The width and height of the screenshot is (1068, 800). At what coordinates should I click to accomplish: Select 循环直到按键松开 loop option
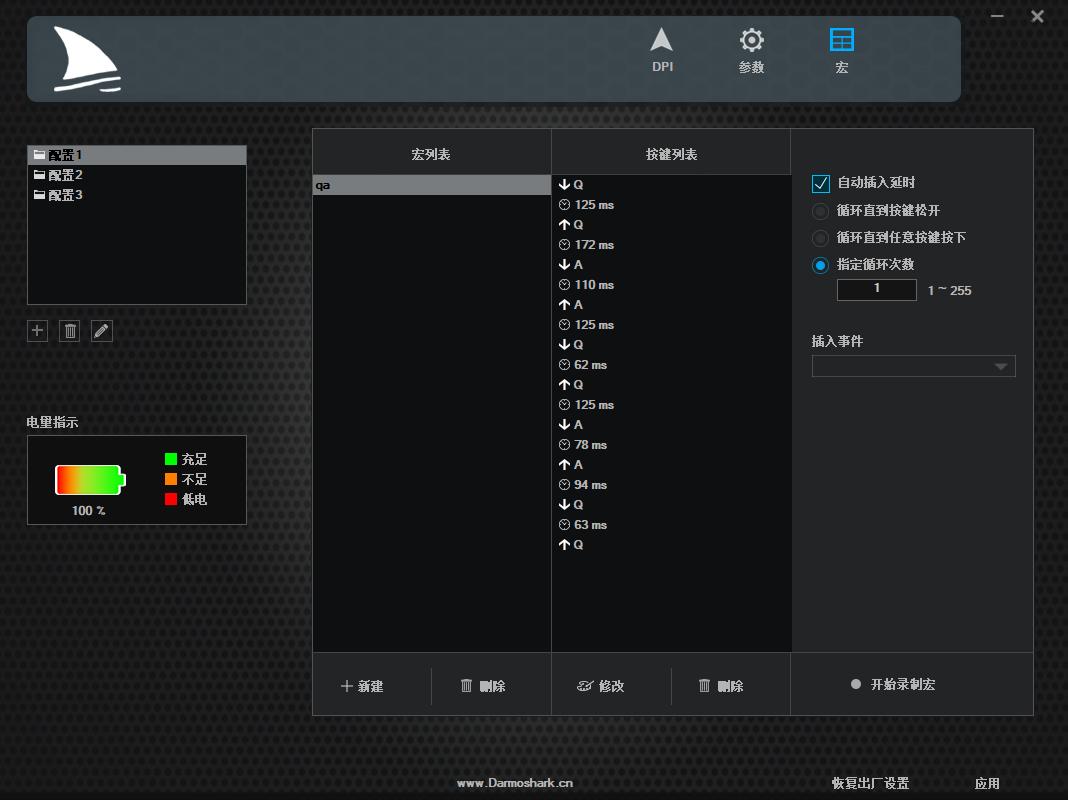(821, 210)
